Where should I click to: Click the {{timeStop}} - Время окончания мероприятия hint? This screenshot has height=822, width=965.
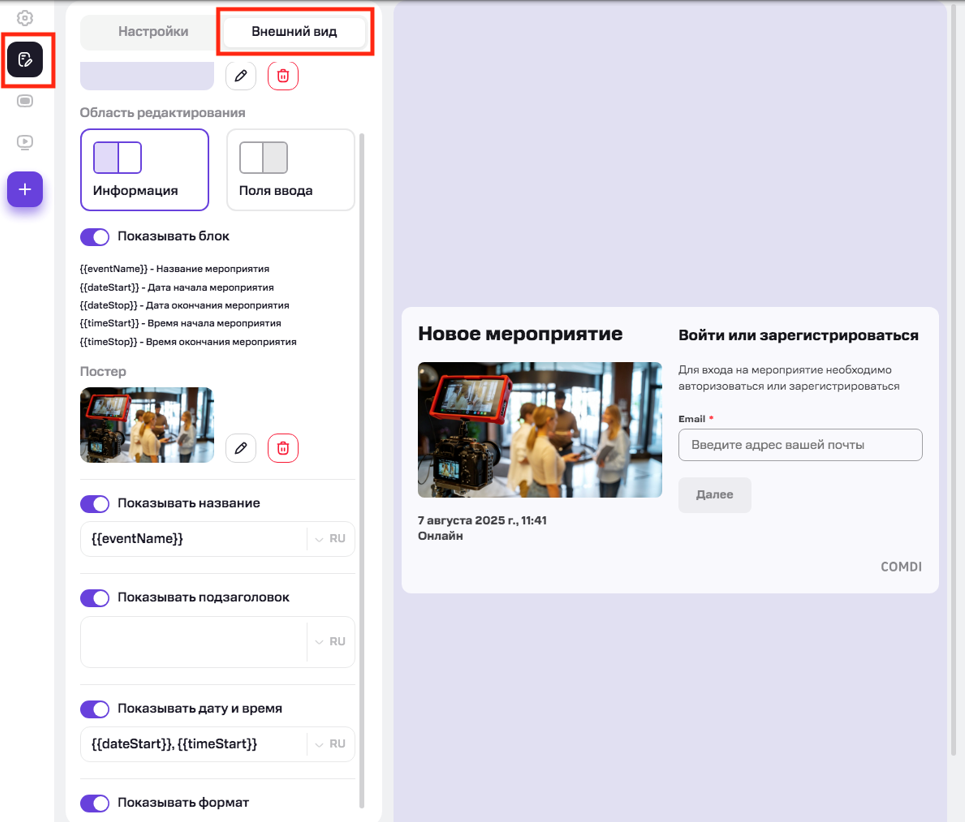coord(188,341)
